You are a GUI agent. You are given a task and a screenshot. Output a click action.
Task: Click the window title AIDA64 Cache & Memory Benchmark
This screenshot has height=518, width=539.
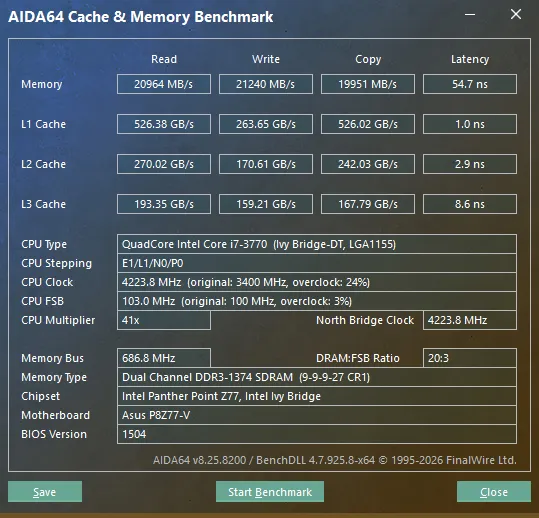[x=141, y=17]
